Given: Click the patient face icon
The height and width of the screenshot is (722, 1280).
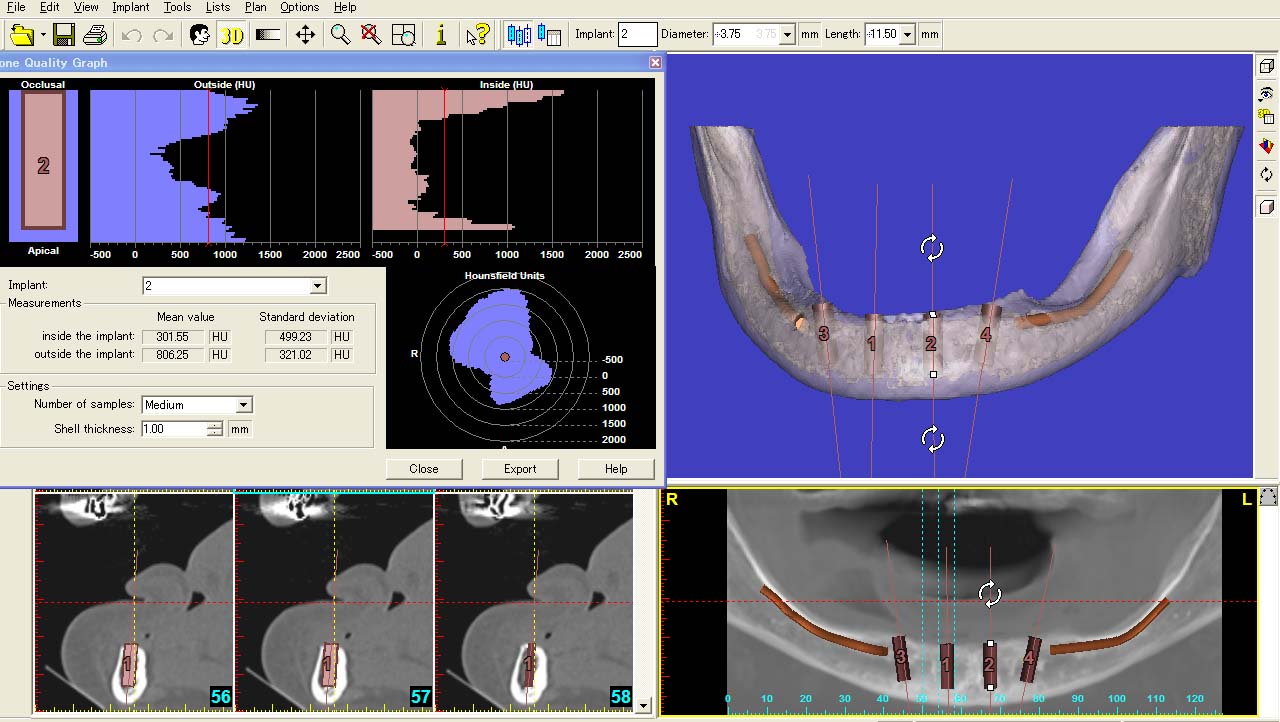Looking at the screenshot, I should point(200,35).
